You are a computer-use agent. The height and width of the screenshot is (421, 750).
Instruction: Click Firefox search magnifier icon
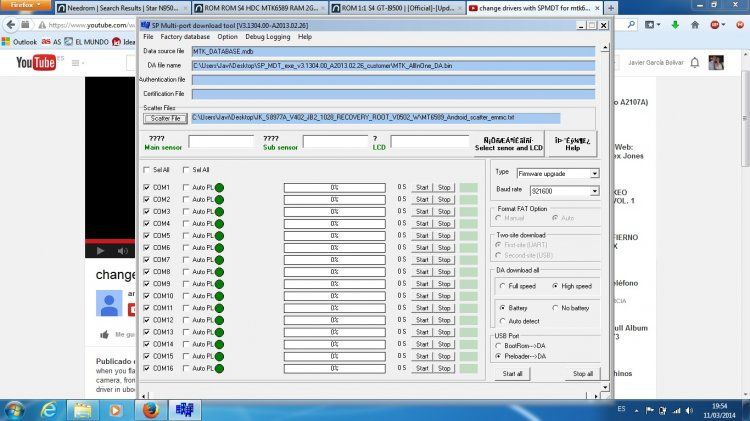[631, 24]
